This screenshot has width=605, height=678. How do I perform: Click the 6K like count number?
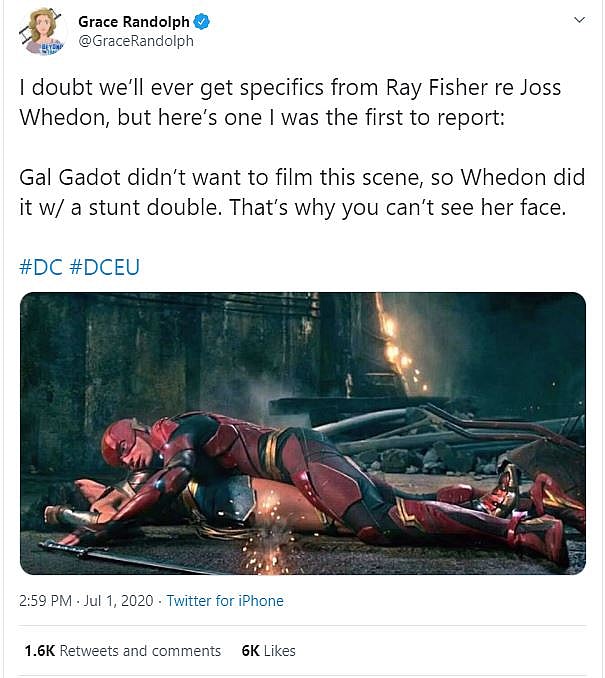(250, 650)
